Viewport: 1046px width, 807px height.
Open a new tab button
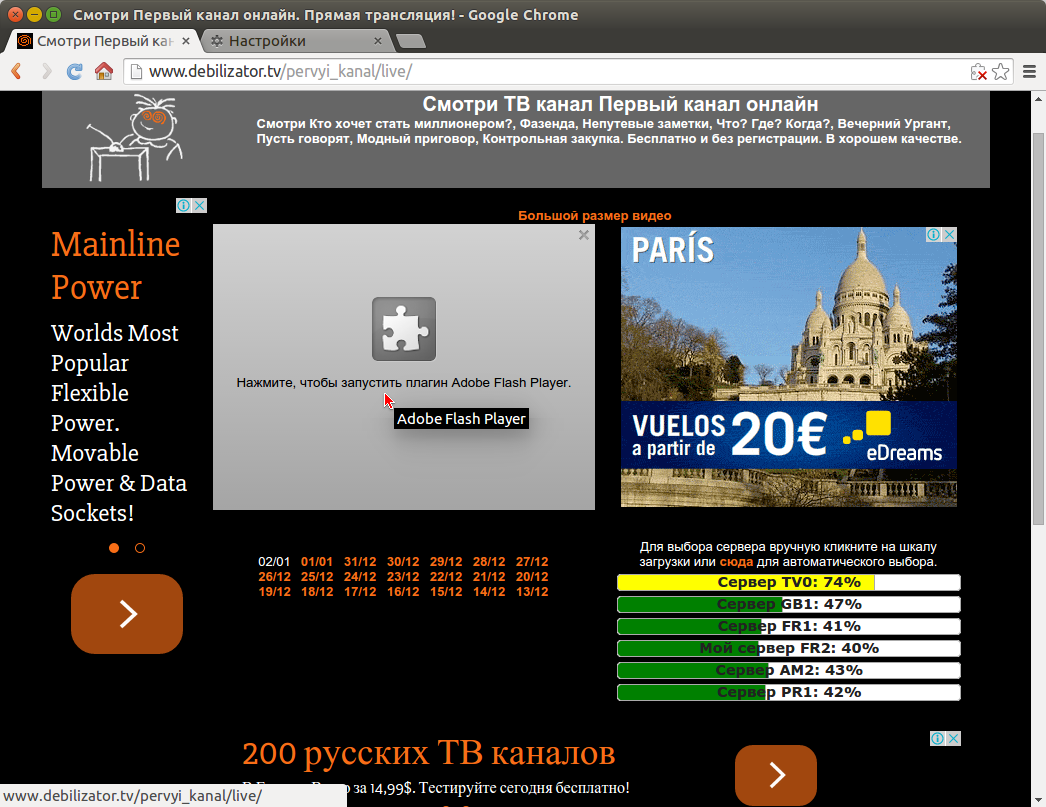click(x=410, y=41)
